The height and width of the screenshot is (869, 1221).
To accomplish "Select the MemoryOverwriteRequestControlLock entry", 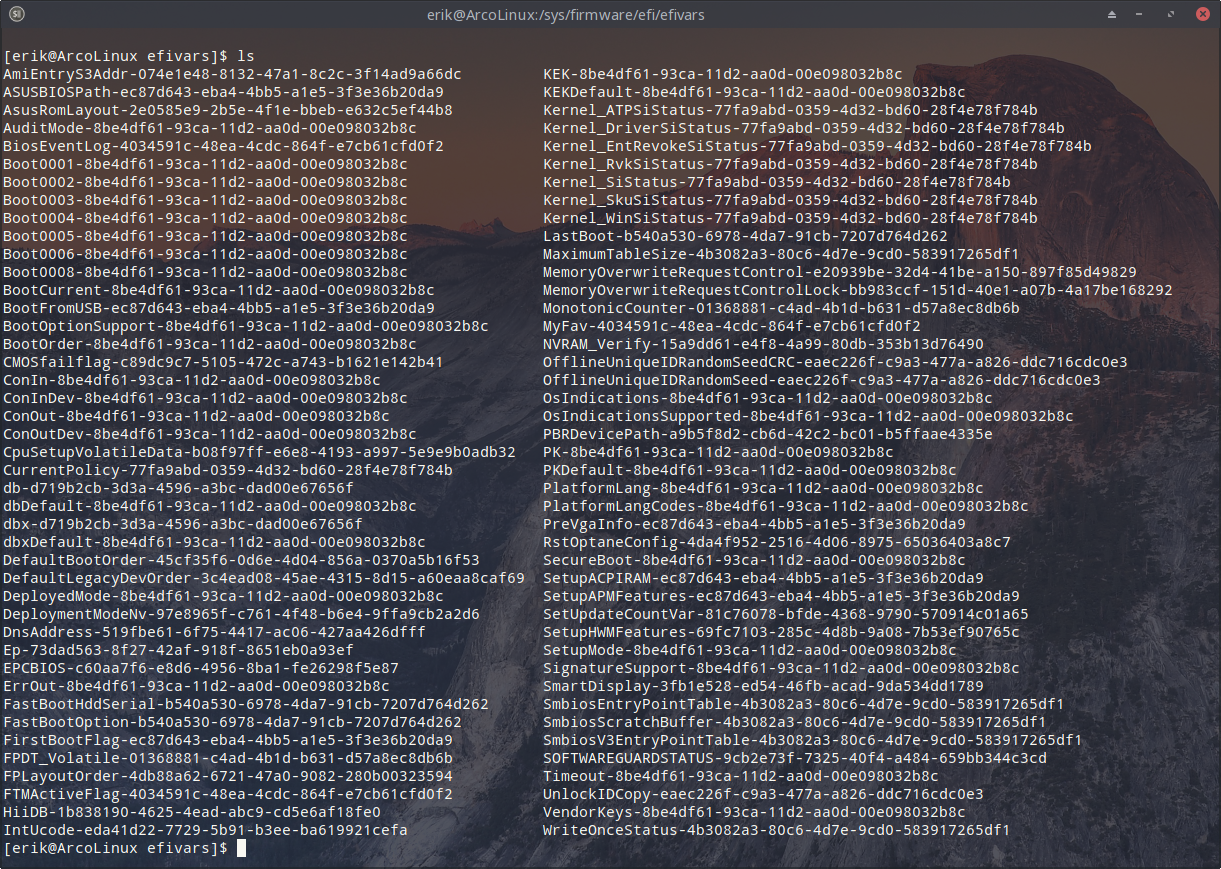I will point(858,290).
